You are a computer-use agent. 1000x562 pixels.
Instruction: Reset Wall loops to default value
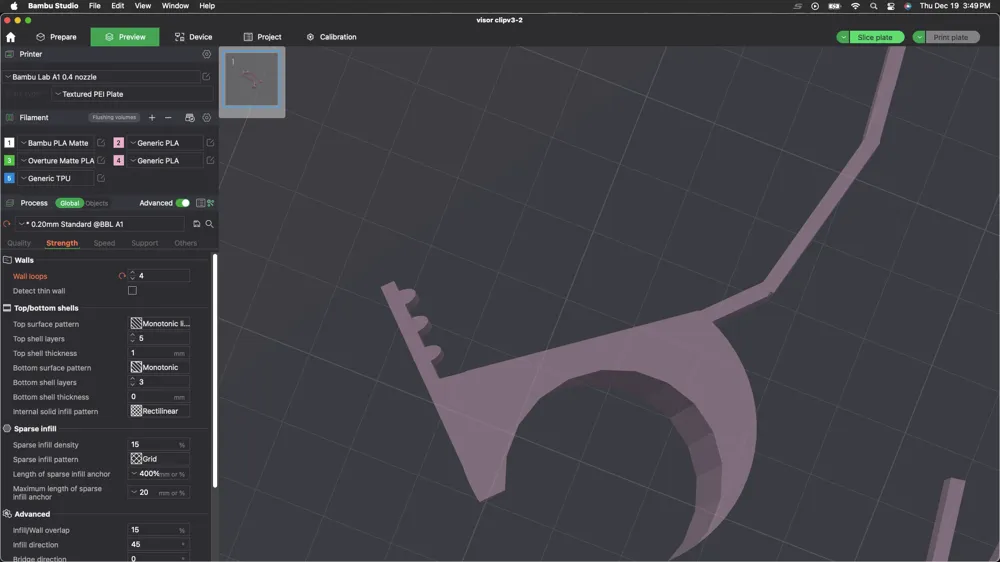[x=122, y=276]
